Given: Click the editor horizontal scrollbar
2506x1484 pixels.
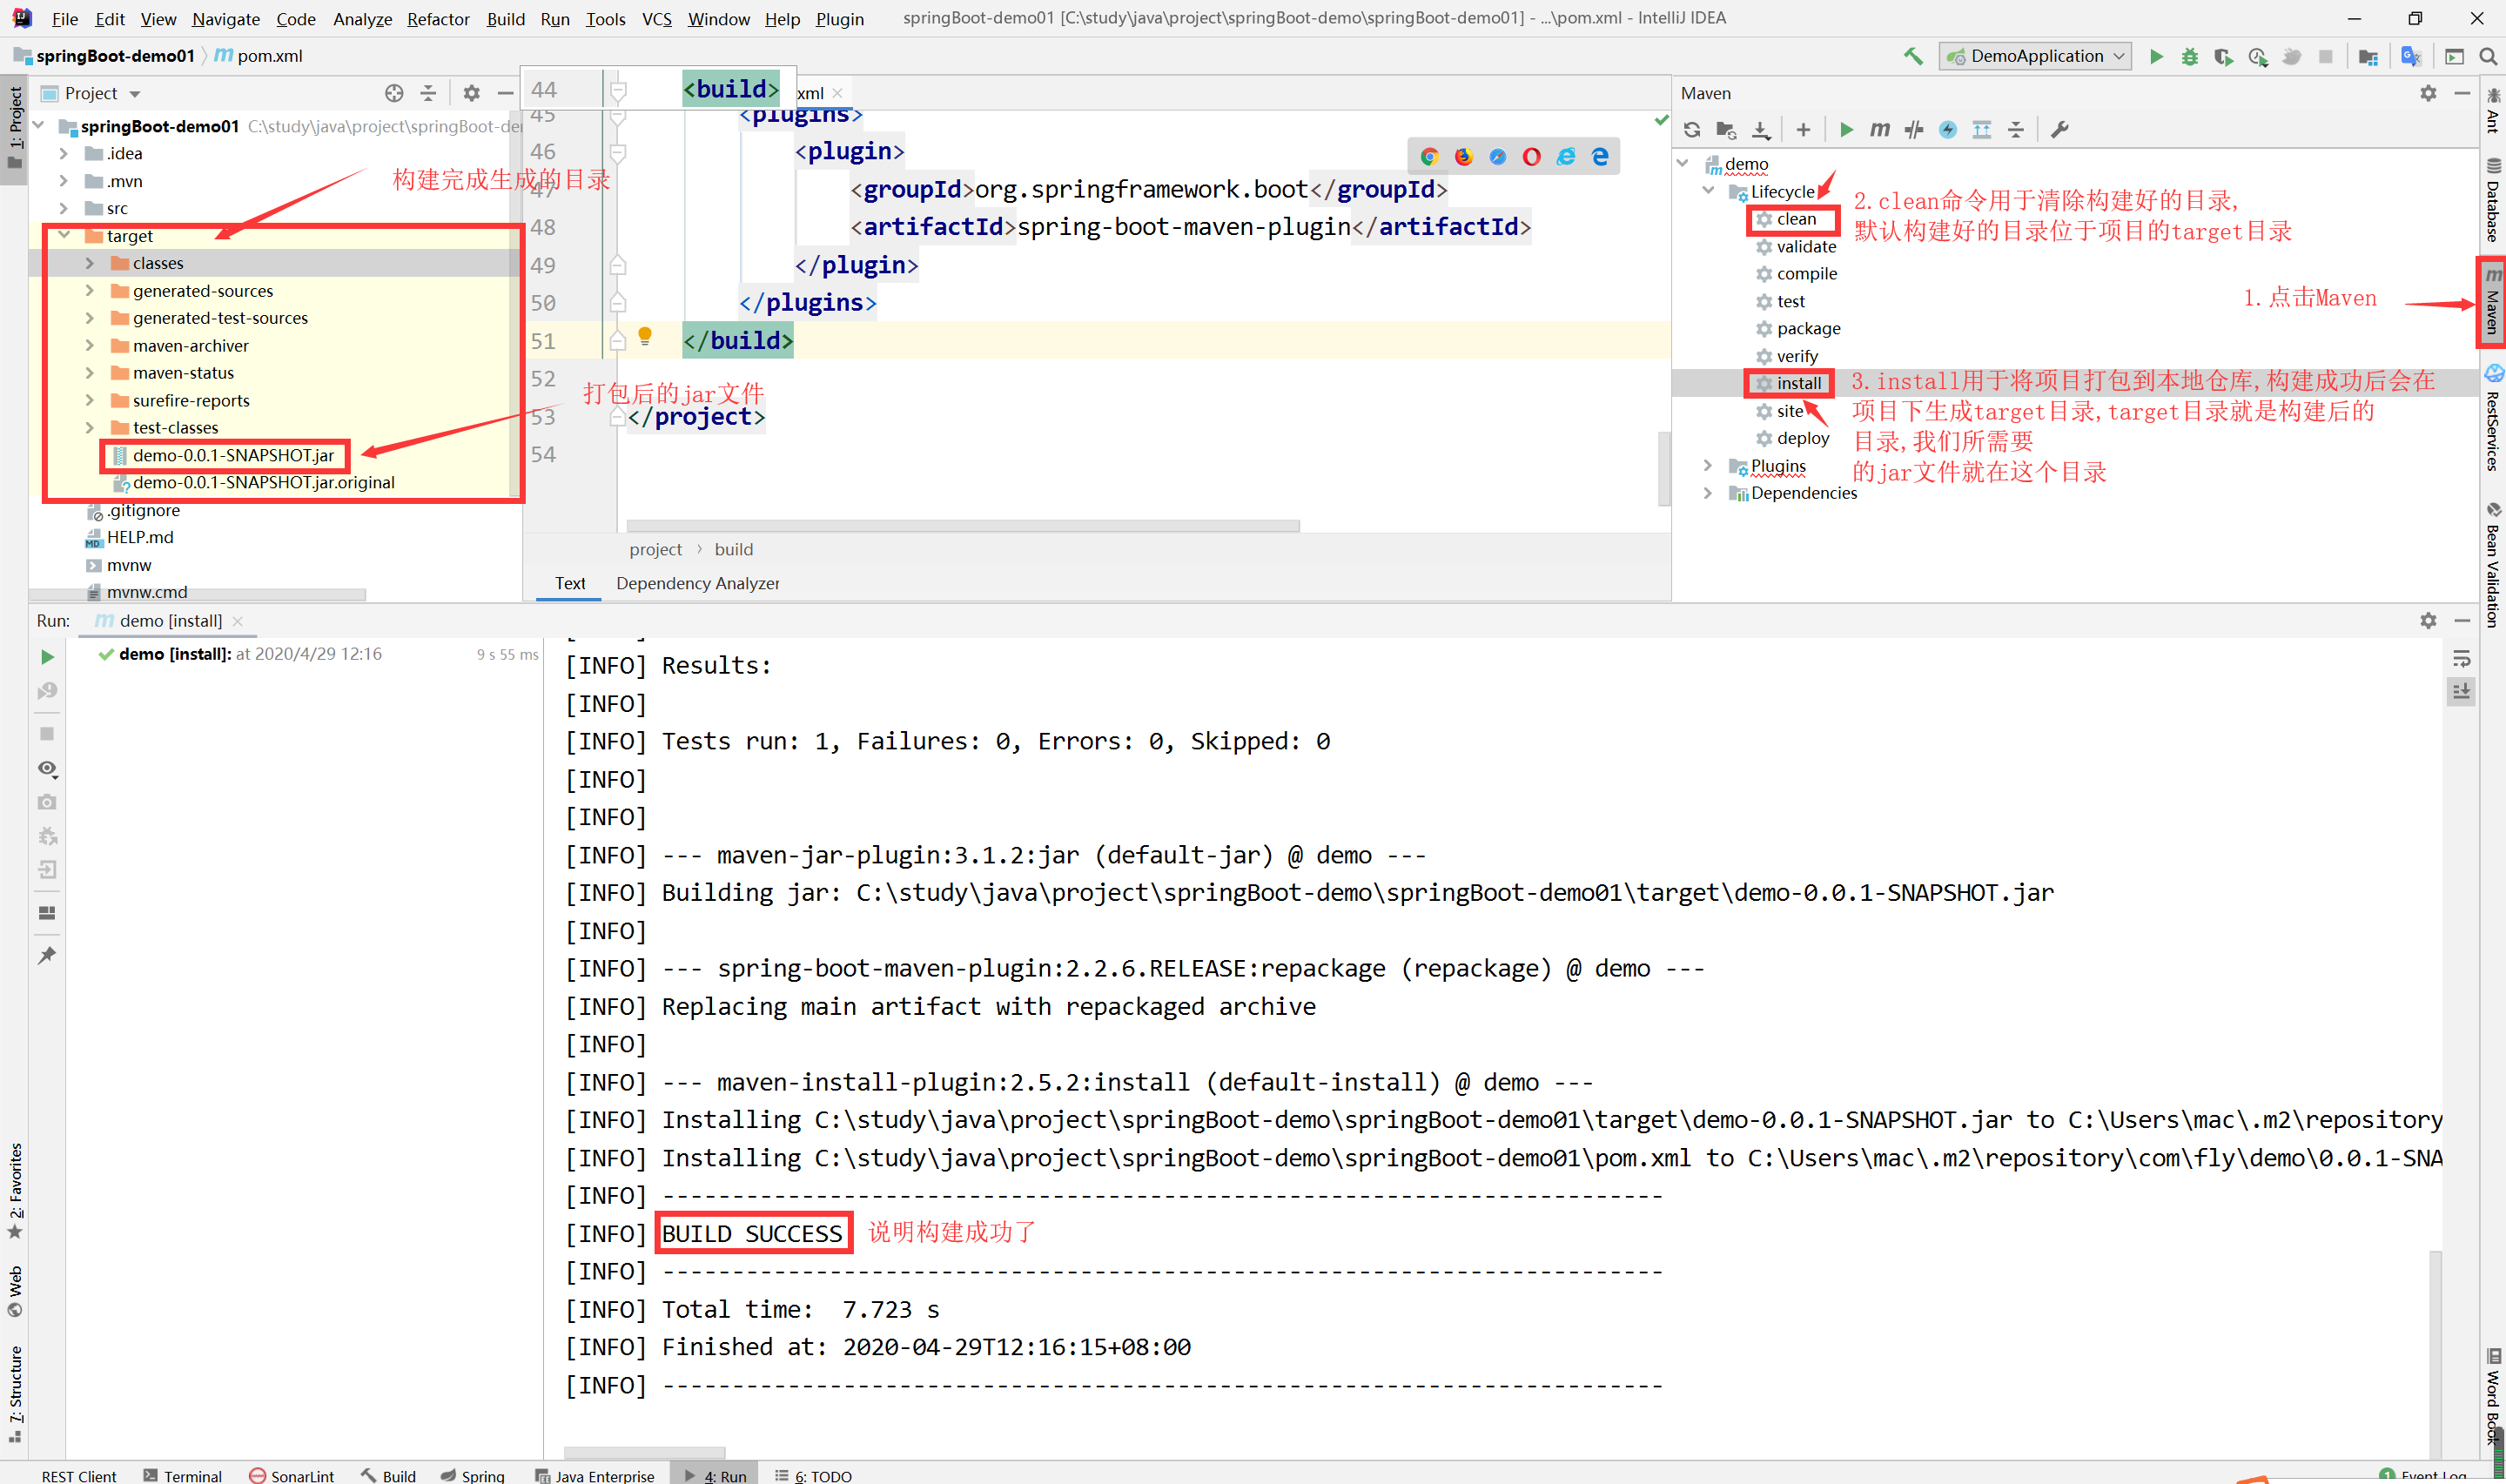Looking at the screenshot, I should click(962, 526).
